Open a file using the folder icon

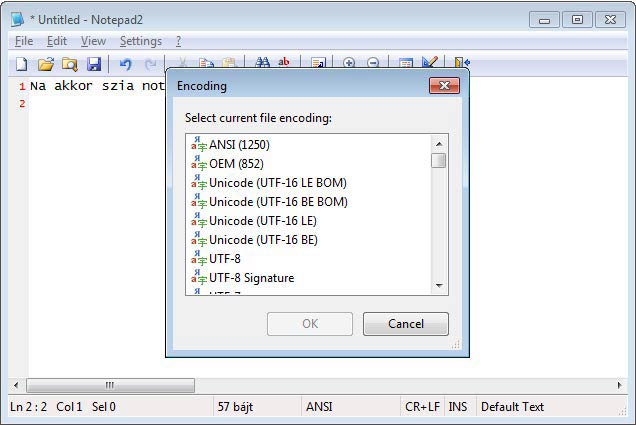pyautogui.click(x=46, y=64)
